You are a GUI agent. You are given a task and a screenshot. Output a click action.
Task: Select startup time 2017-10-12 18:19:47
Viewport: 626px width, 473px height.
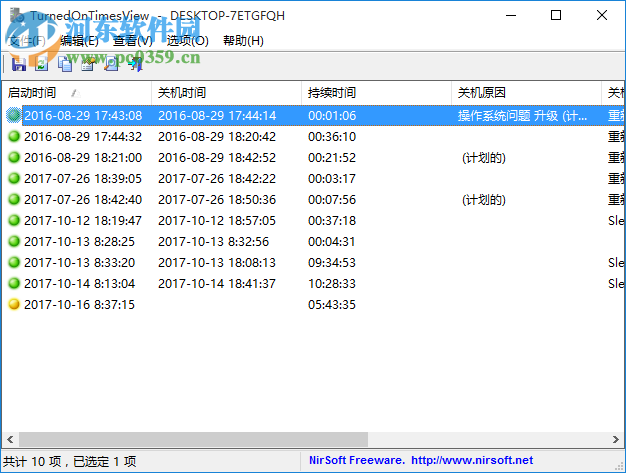coord(83,220)
